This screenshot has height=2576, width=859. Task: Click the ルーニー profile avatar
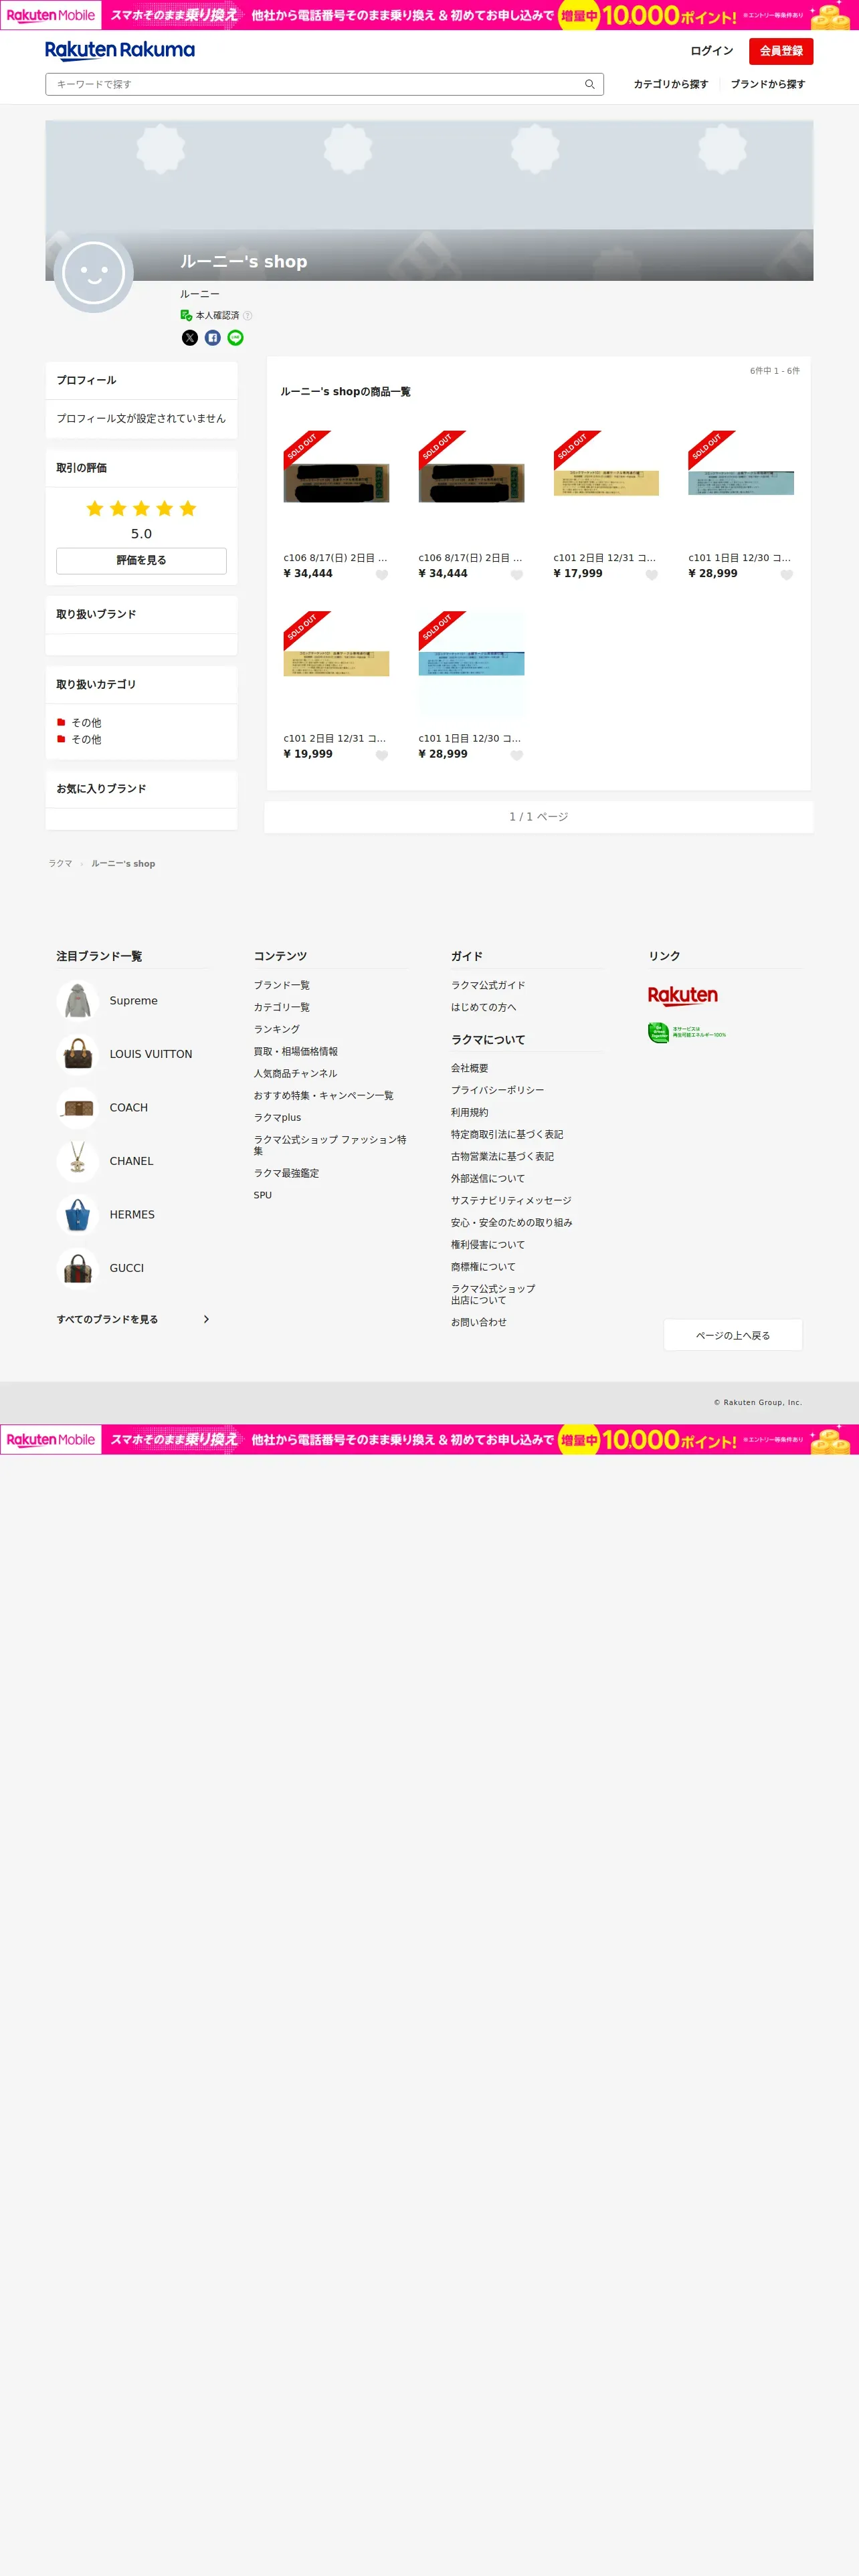pos(93,273)
